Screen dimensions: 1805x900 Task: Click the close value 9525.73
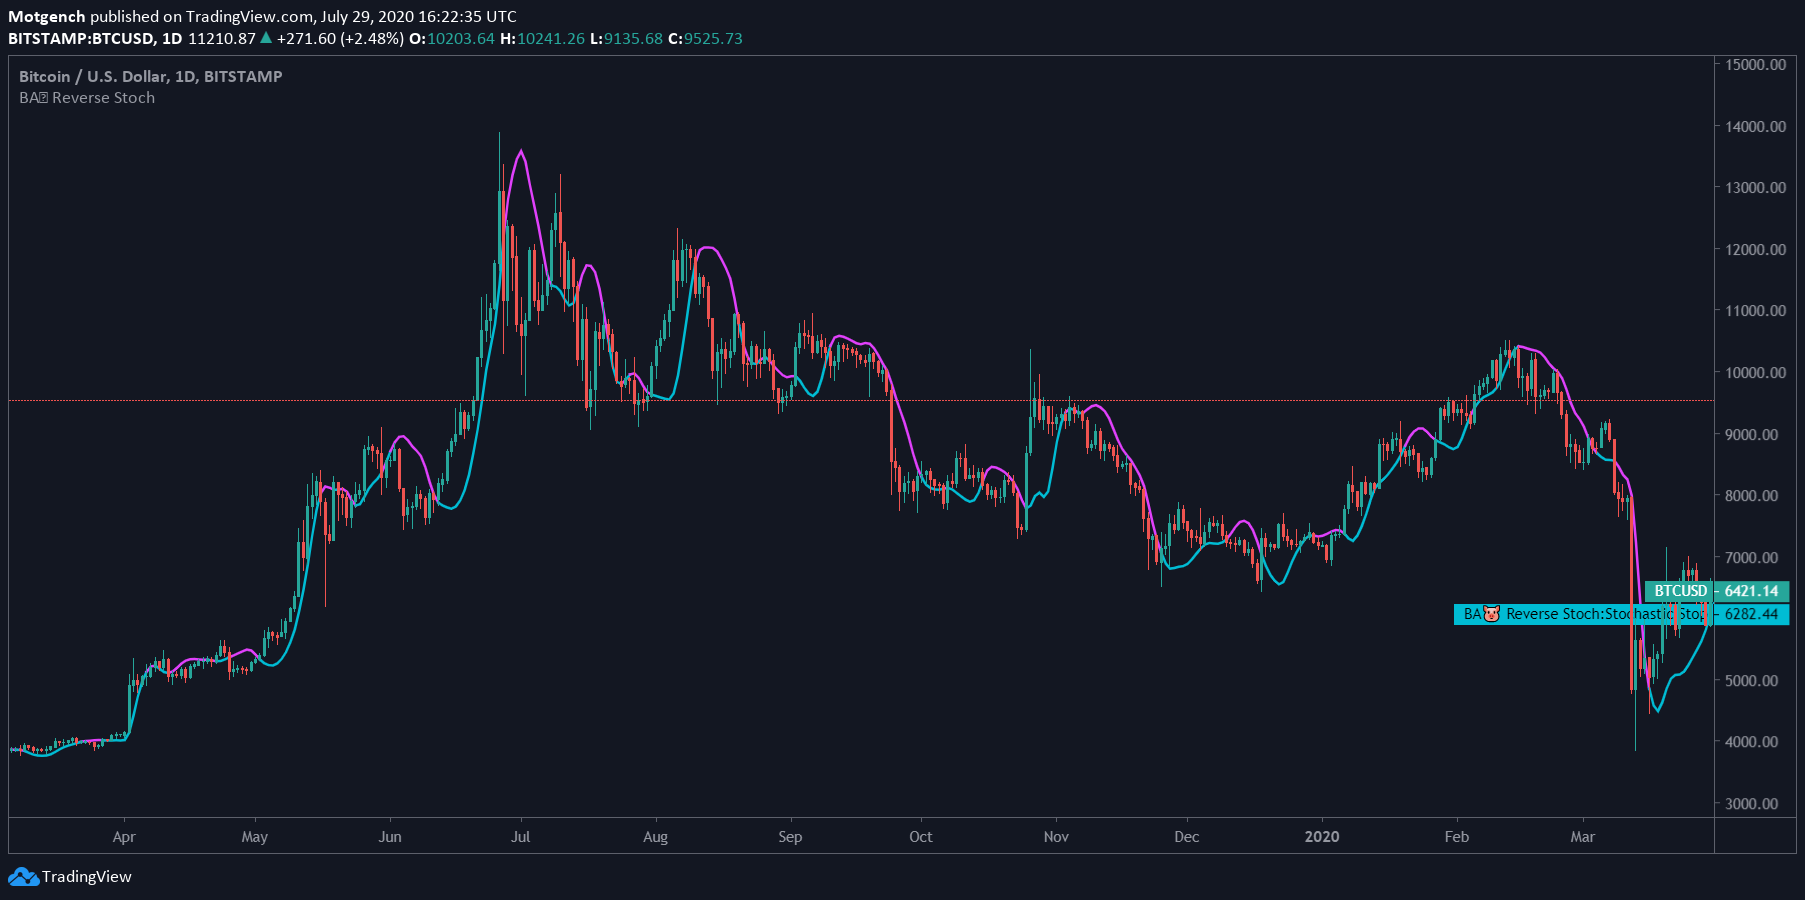[x=713, y=39]
